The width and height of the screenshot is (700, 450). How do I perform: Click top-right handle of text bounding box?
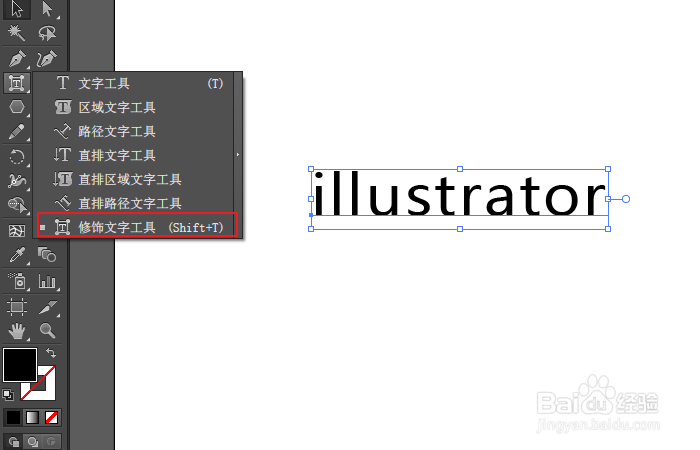coord(608,169)
